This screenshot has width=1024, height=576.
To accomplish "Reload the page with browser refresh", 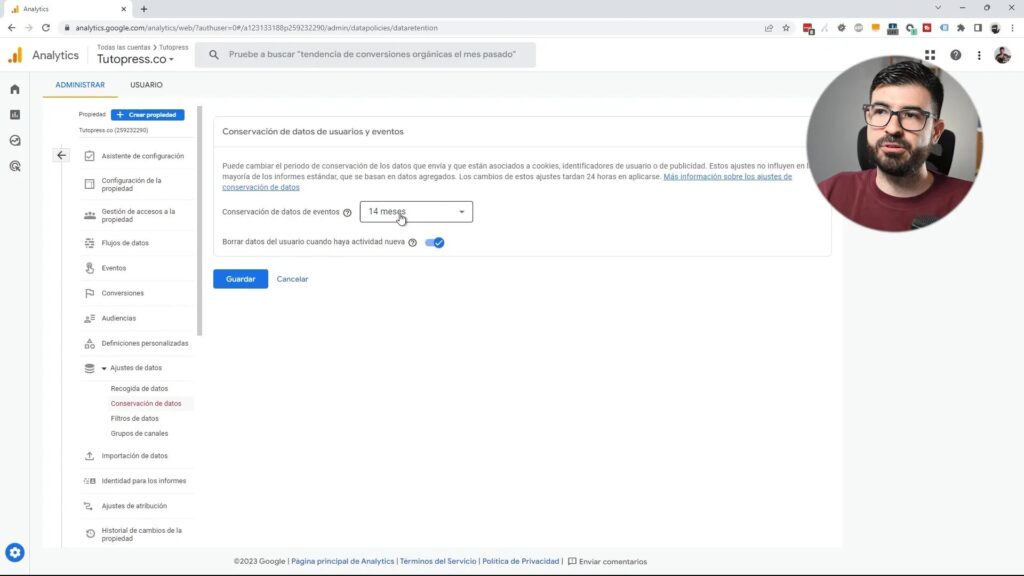I will tap(46, 28).
